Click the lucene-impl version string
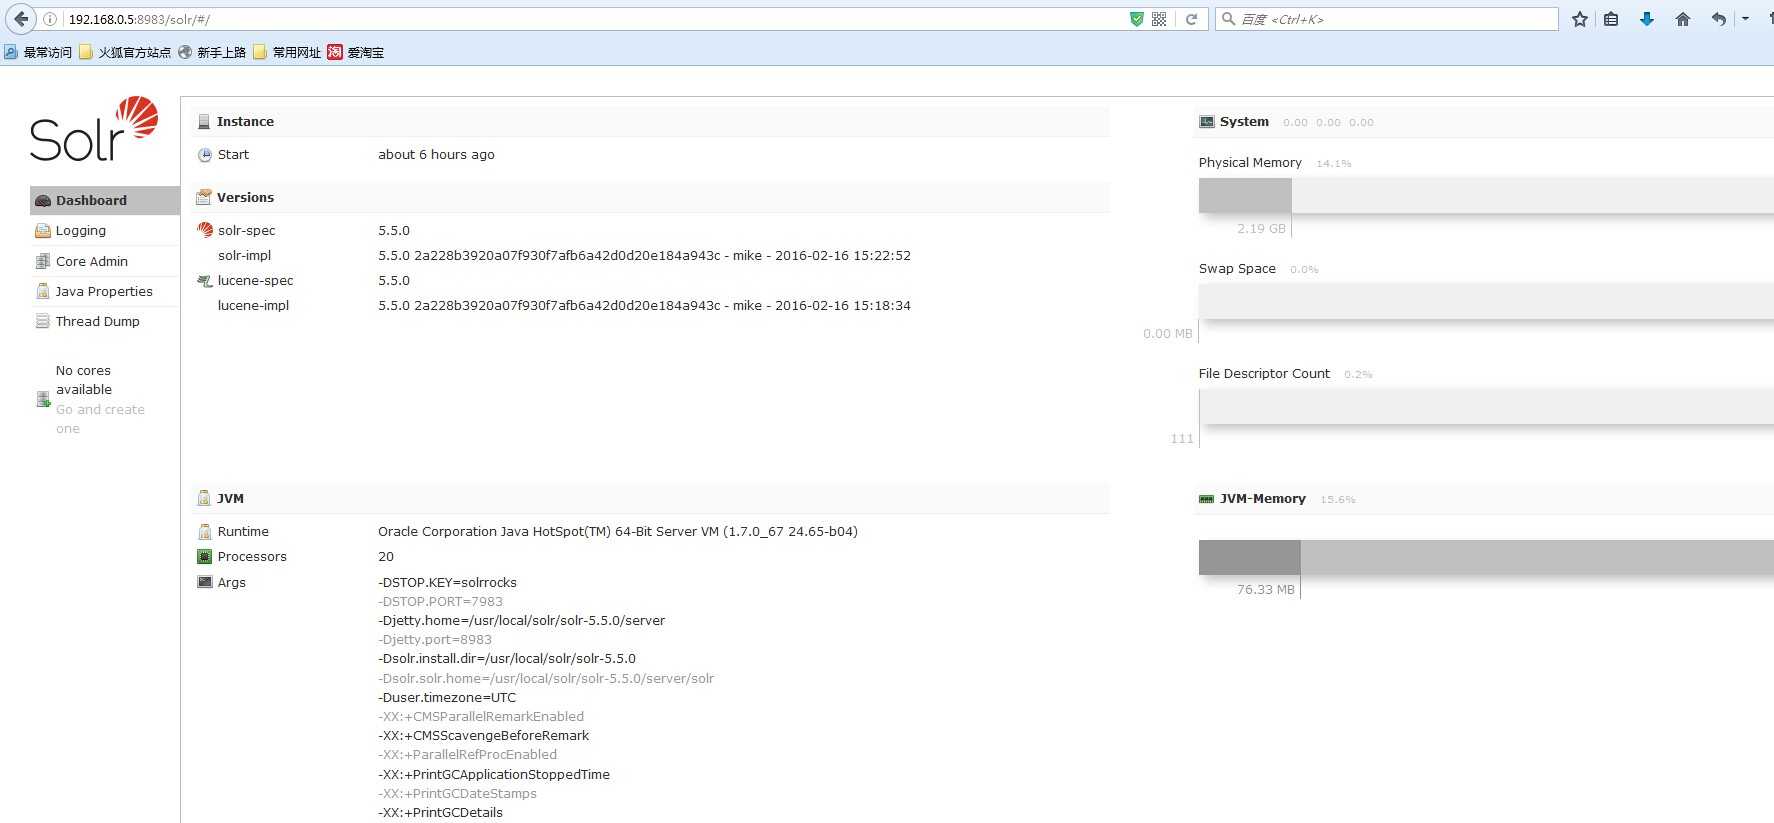This screenshot has width=1774, height=823. pos(644,306)
